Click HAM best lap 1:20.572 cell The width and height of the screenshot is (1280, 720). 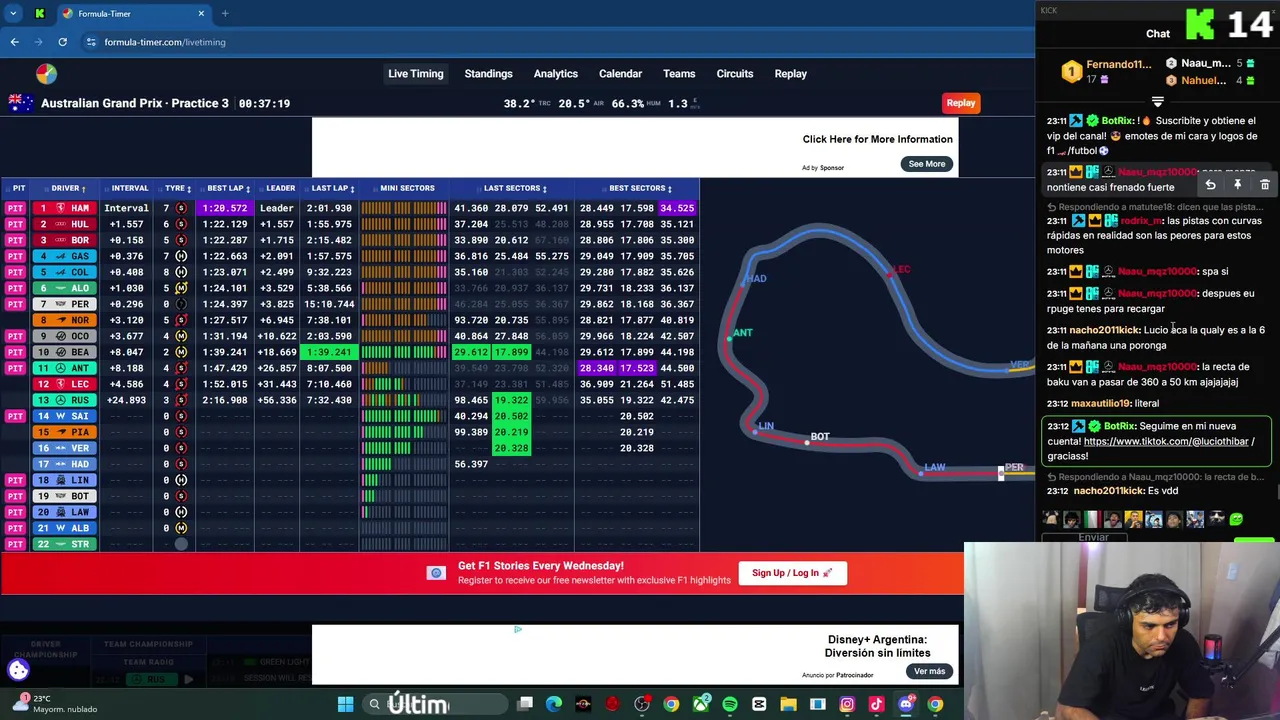225,208
